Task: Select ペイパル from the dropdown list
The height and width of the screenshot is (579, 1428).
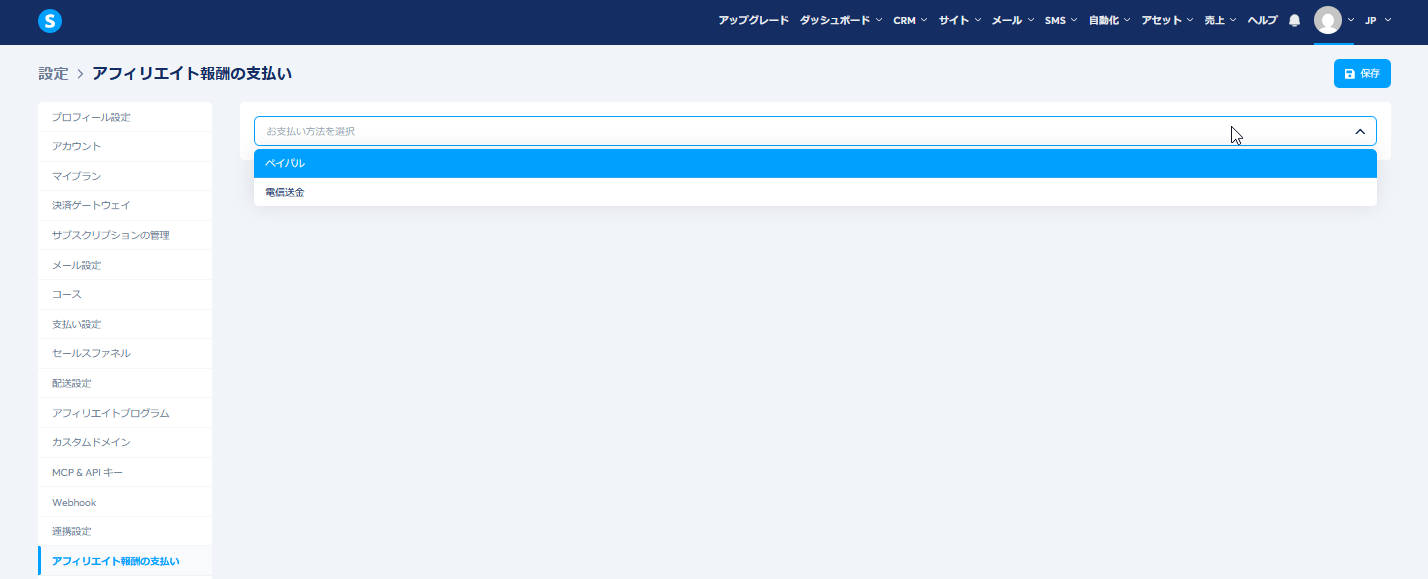Action: coord(815,163)
